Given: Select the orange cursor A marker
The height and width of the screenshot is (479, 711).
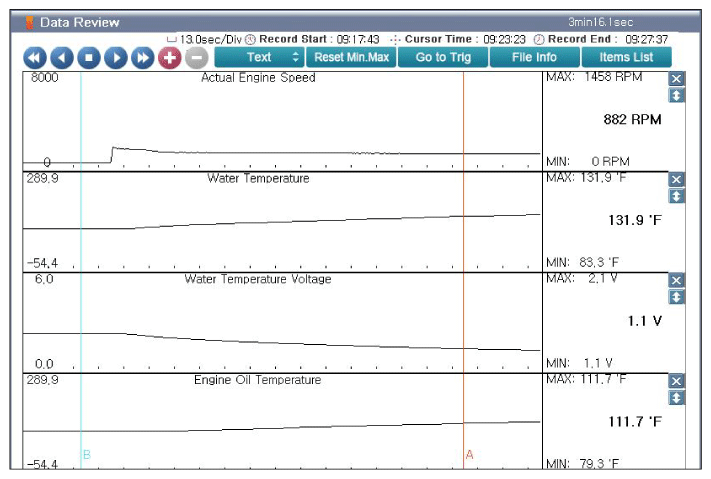Looking at the screenshot, I should pos(469,455).
